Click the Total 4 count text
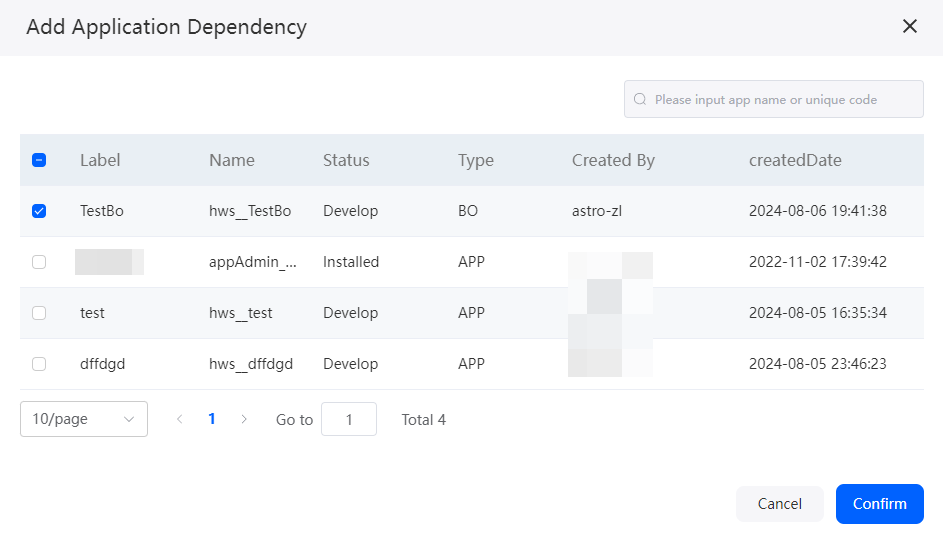 (423, 420)
